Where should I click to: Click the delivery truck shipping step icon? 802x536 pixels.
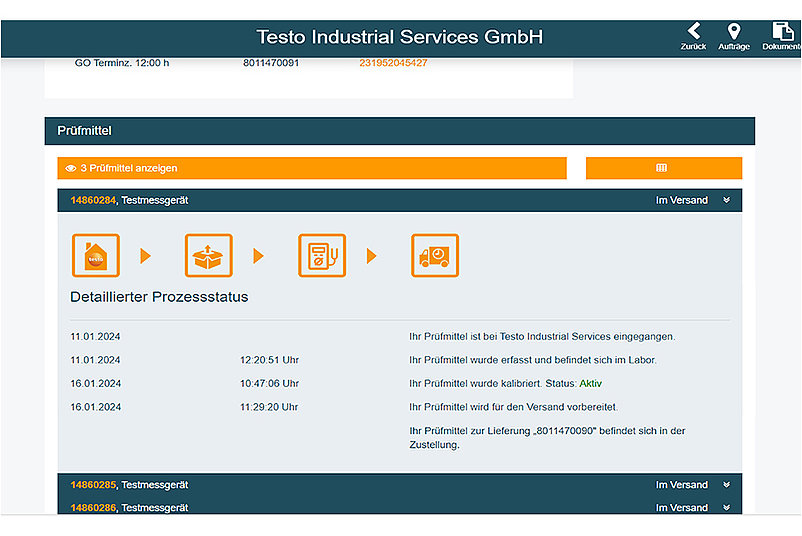coord(435,255)
